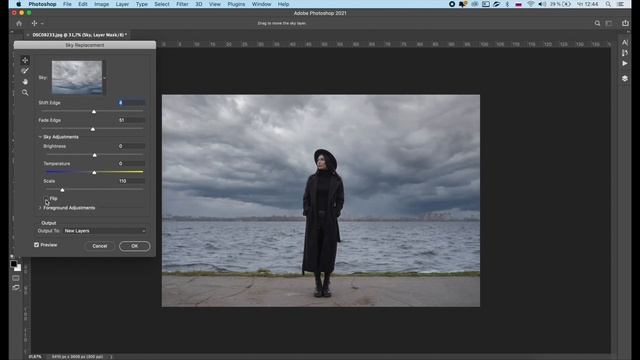
Task: Open the workspace switcher icon
Action: 609,23
